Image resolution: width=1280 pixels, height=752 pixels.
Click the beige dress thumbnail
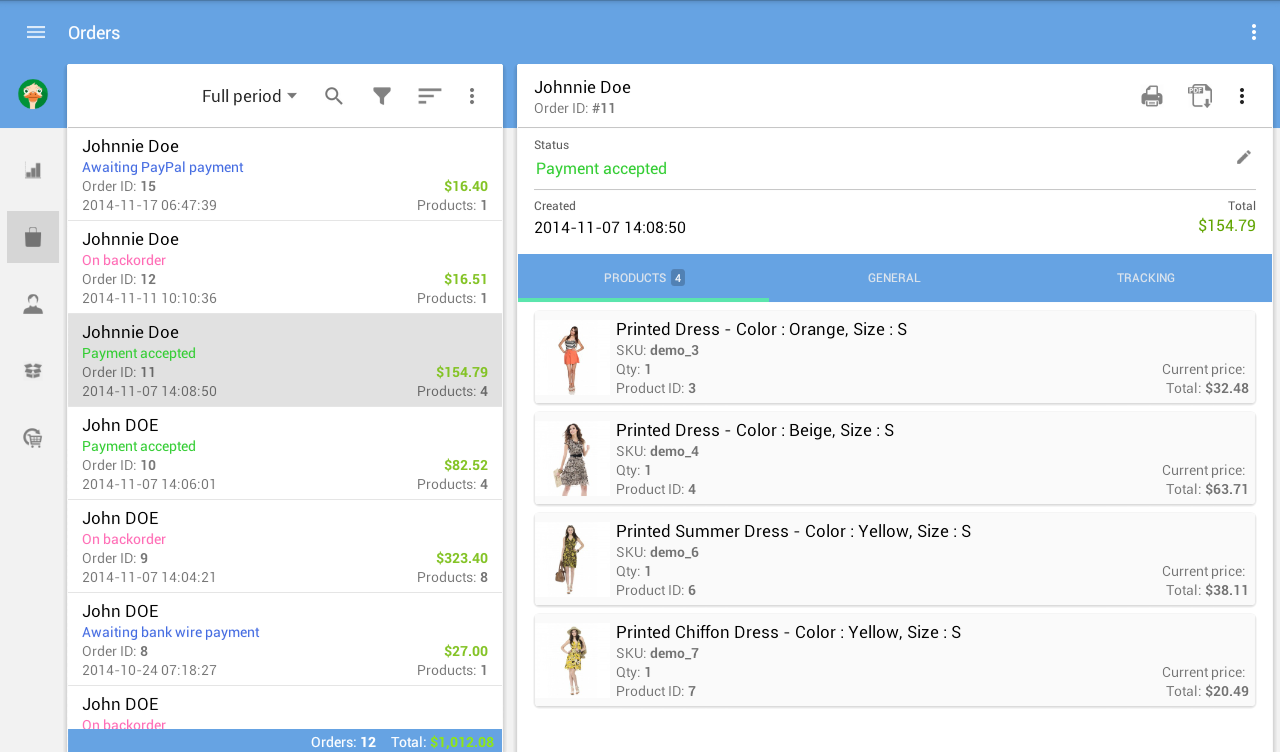[573, 458]
